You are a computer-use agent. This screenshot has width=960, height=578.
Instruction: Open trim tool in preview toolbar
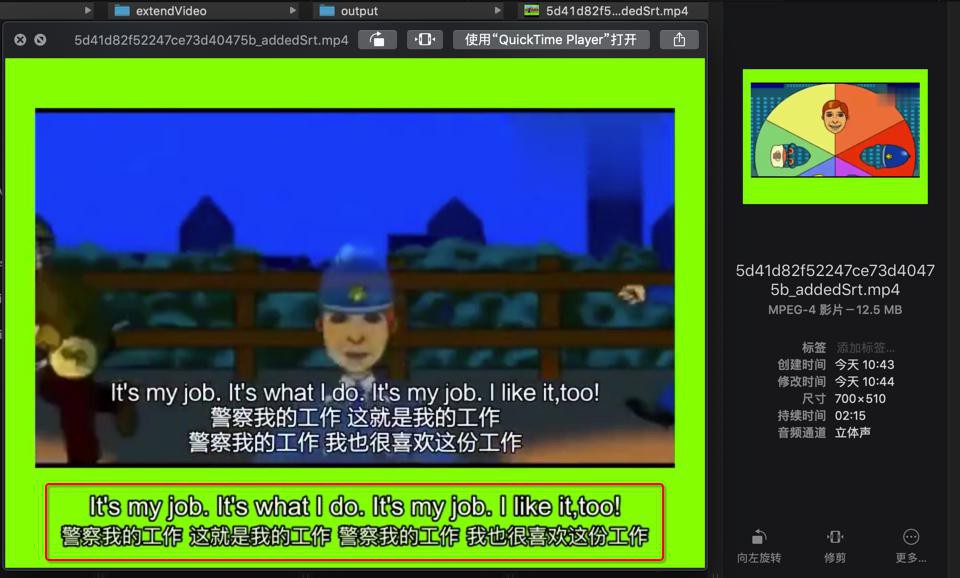click(x=424, y=40)
